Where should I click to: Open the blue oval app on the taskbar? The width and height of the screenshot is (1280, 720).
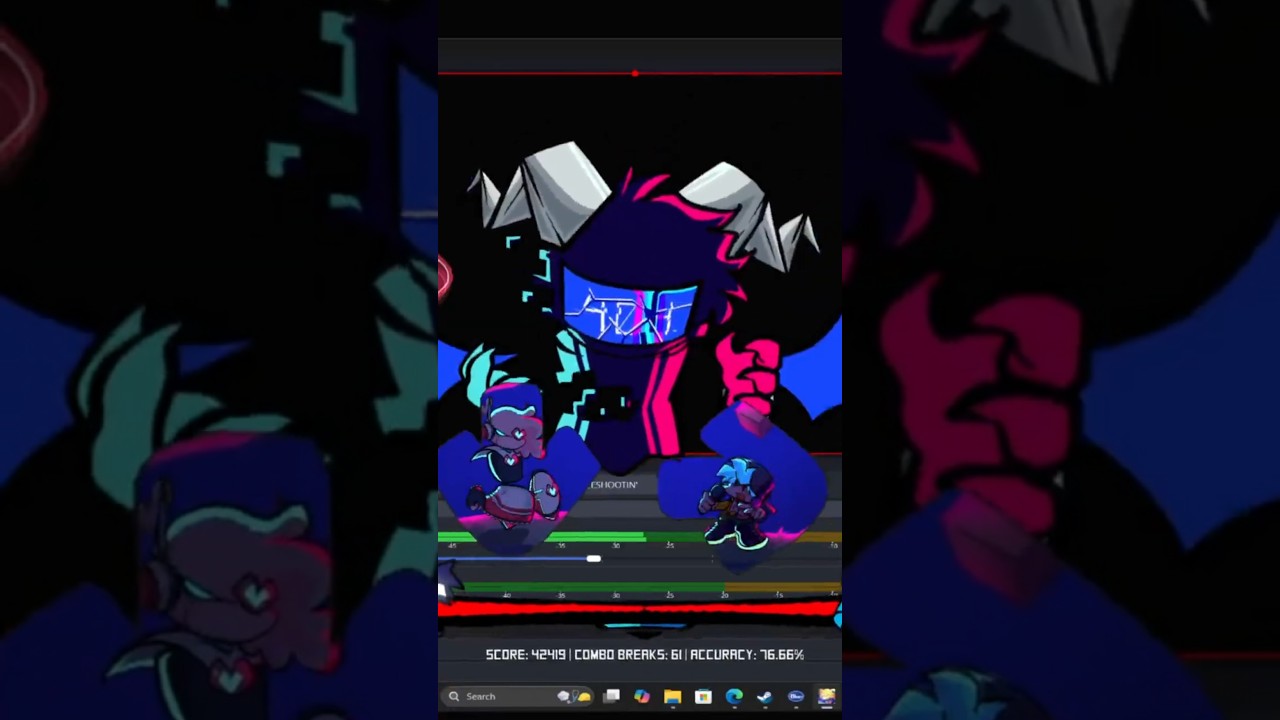coord(796,696)
